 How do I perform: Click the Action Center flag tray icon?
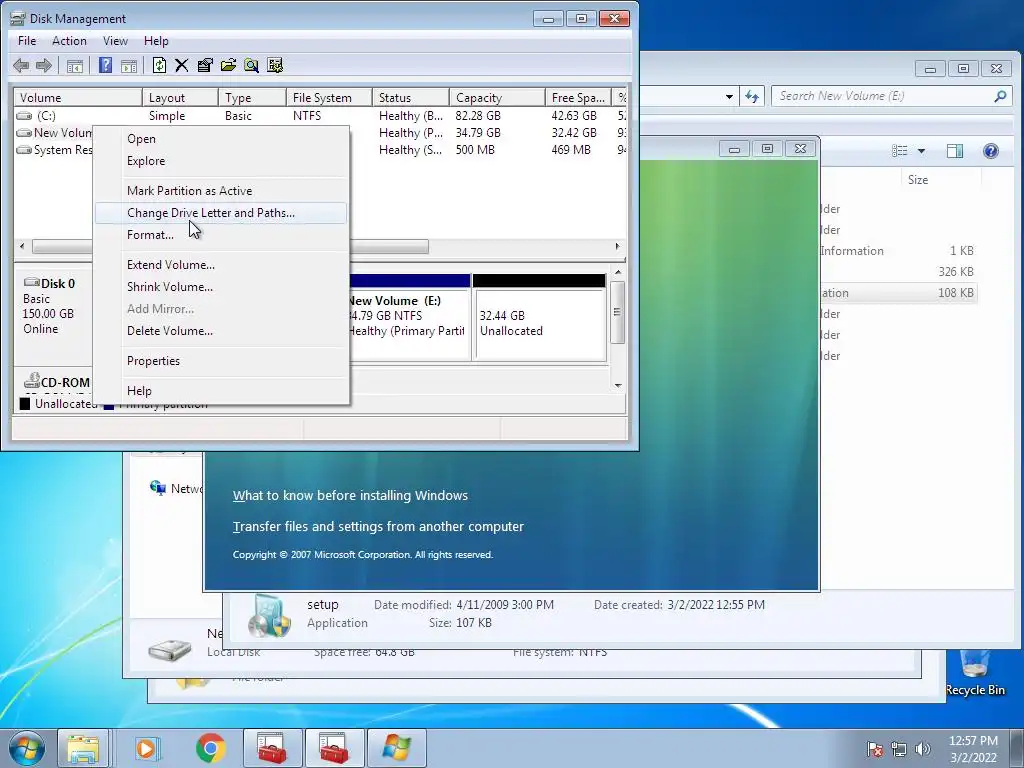[x=875, y=749]
